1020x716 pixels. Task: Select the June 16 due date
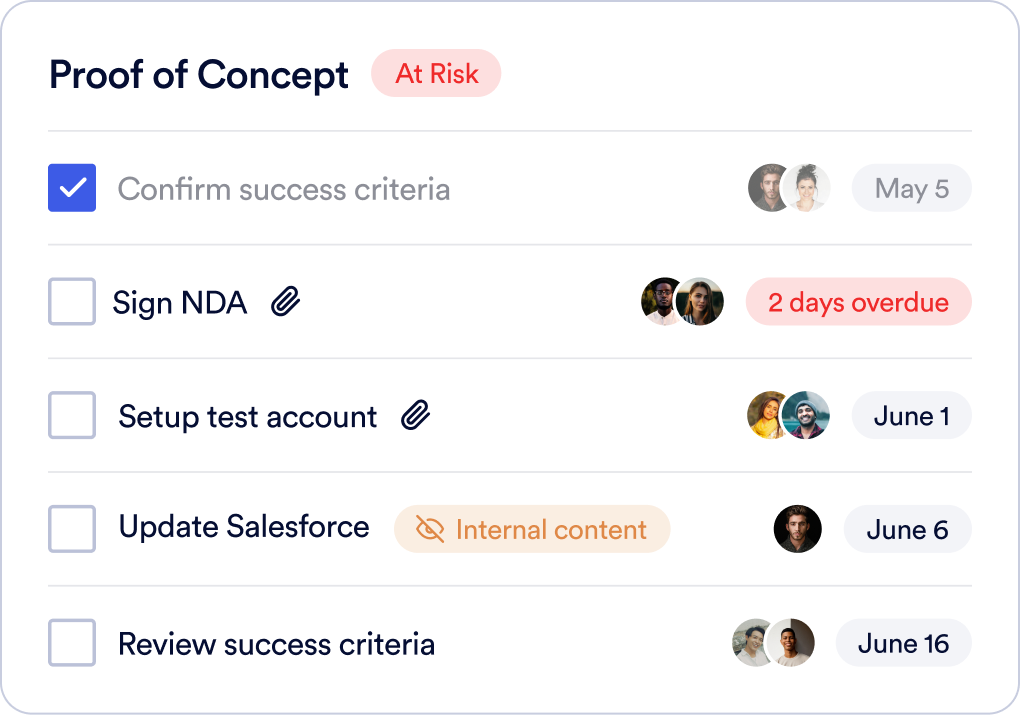point(903,643)
